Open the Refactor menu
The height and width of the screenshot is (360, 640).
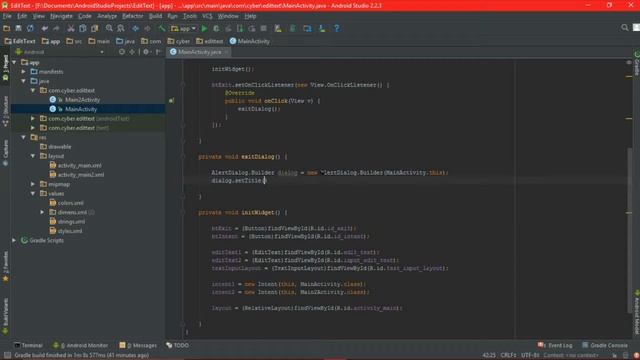click(133, 16)
